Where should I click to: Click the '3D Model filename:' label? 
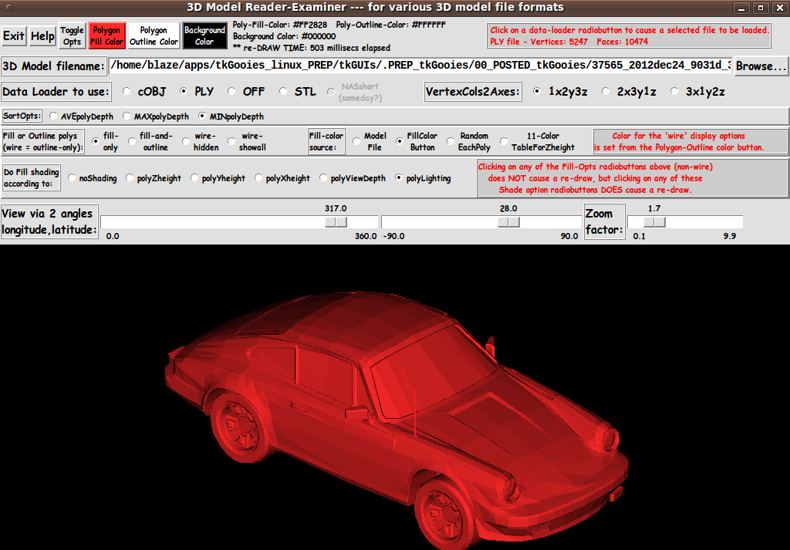coord(53,66)
